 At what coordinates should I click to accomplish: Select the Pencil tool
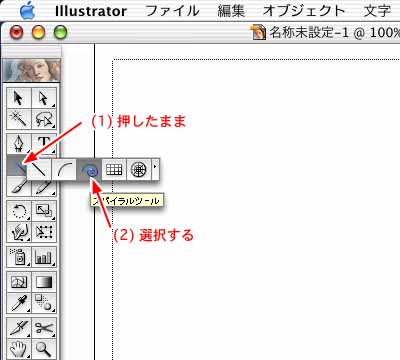[44, 188]
